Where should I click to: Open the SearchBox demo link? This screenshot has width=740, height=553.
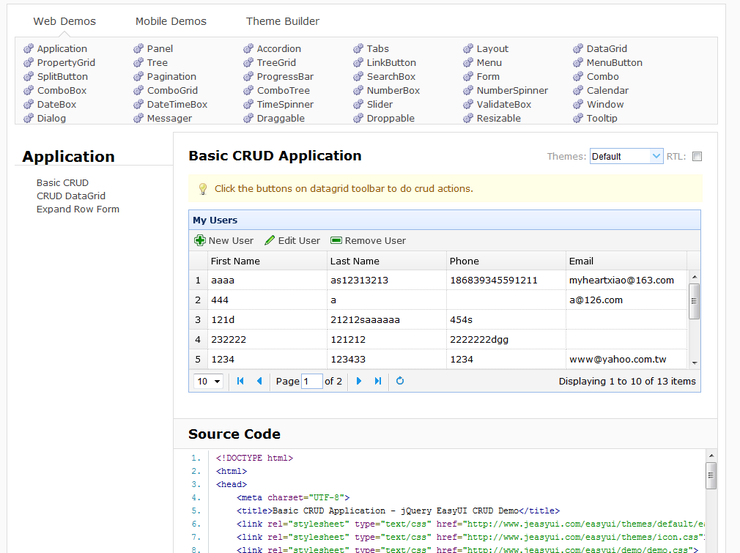pyautogui.click(x=391, y=76)
